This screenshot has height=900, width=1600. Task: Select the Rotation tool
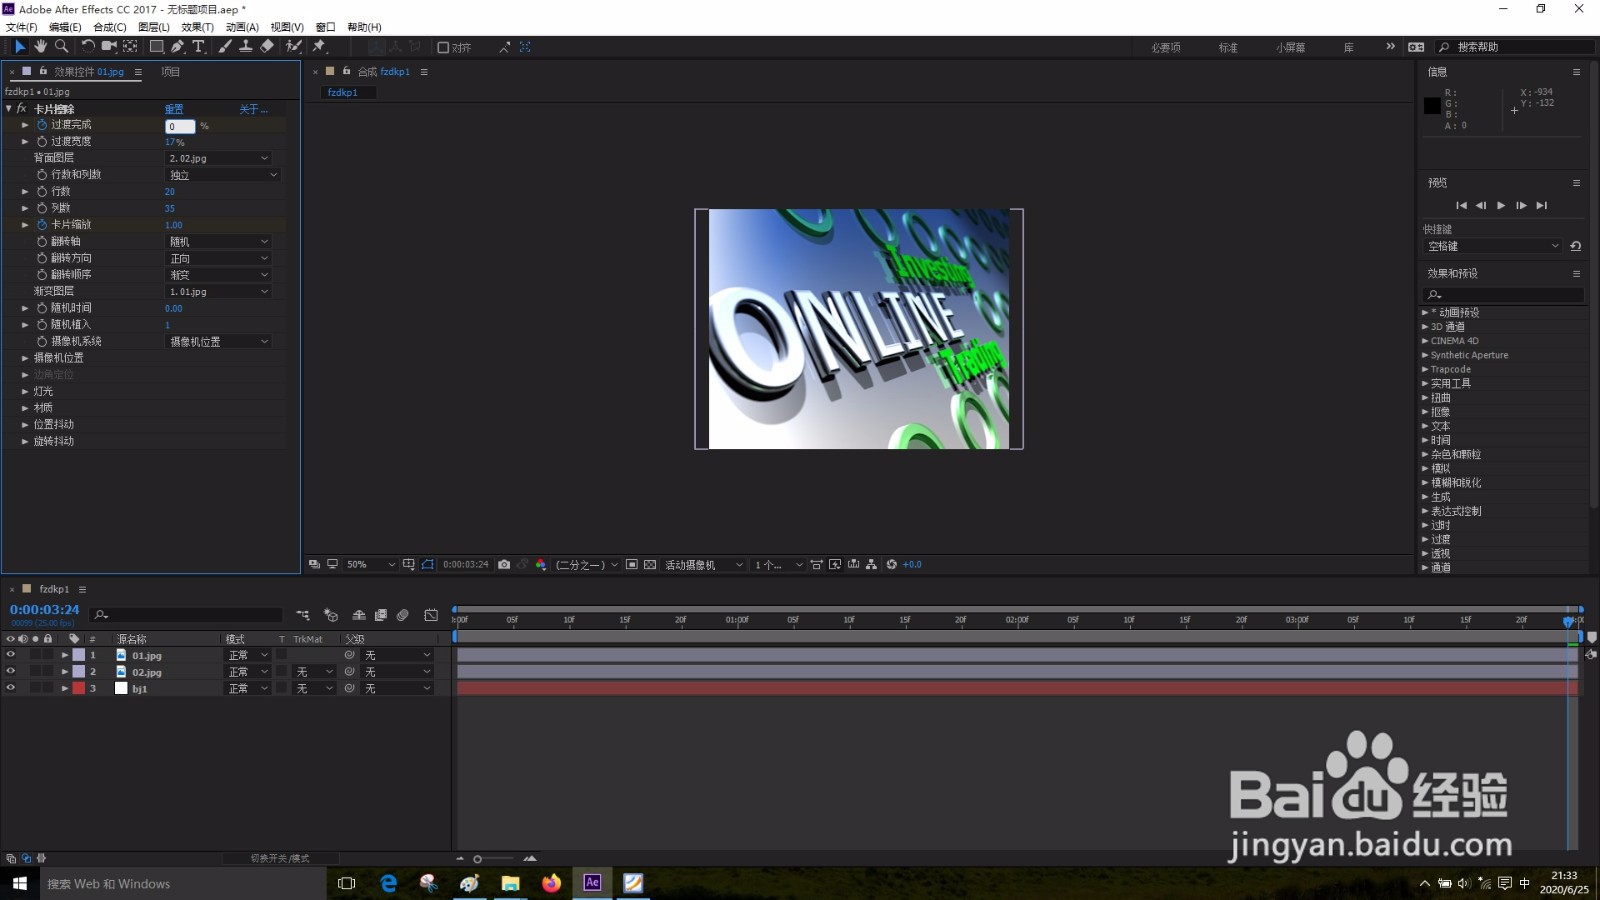(x=88, y=46)
